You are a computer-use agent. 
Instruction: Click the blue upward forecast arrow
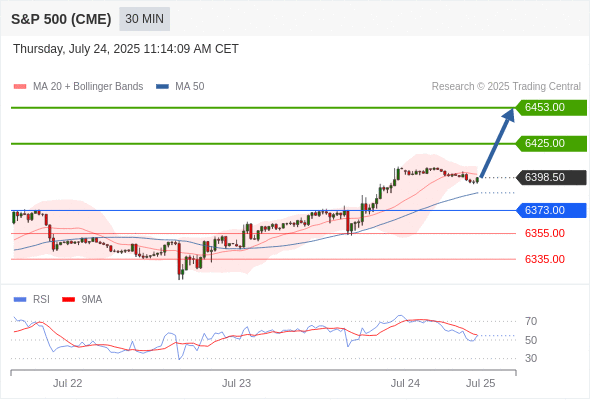[x=497, y=142]
